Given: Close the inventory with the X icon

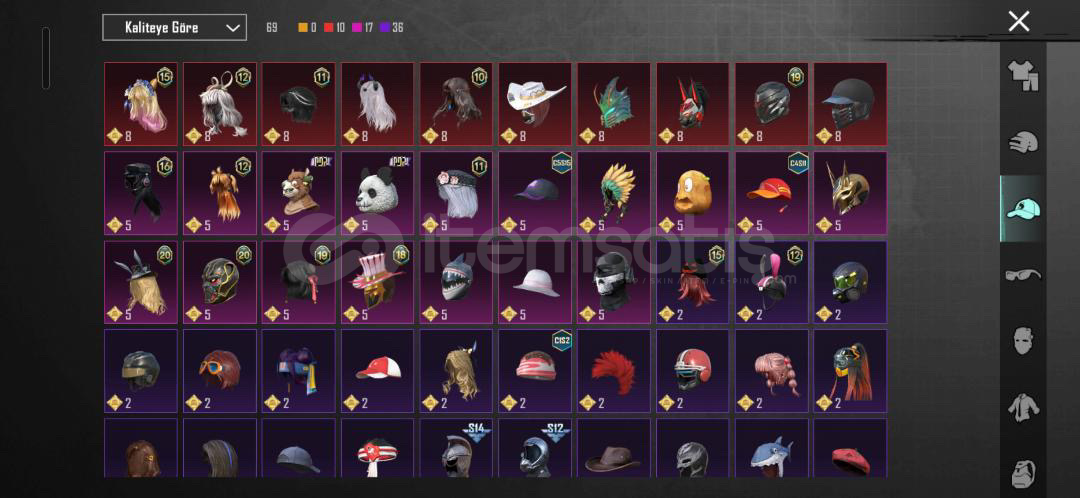Looking at the screenshot, I should coord(1019,21).
